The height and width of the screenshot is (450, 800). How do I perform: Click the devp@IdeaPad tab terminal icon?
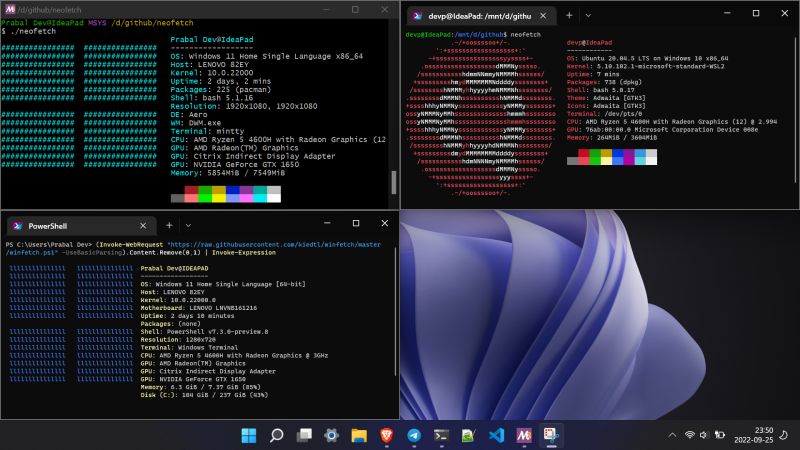click(x=418, y=16)
